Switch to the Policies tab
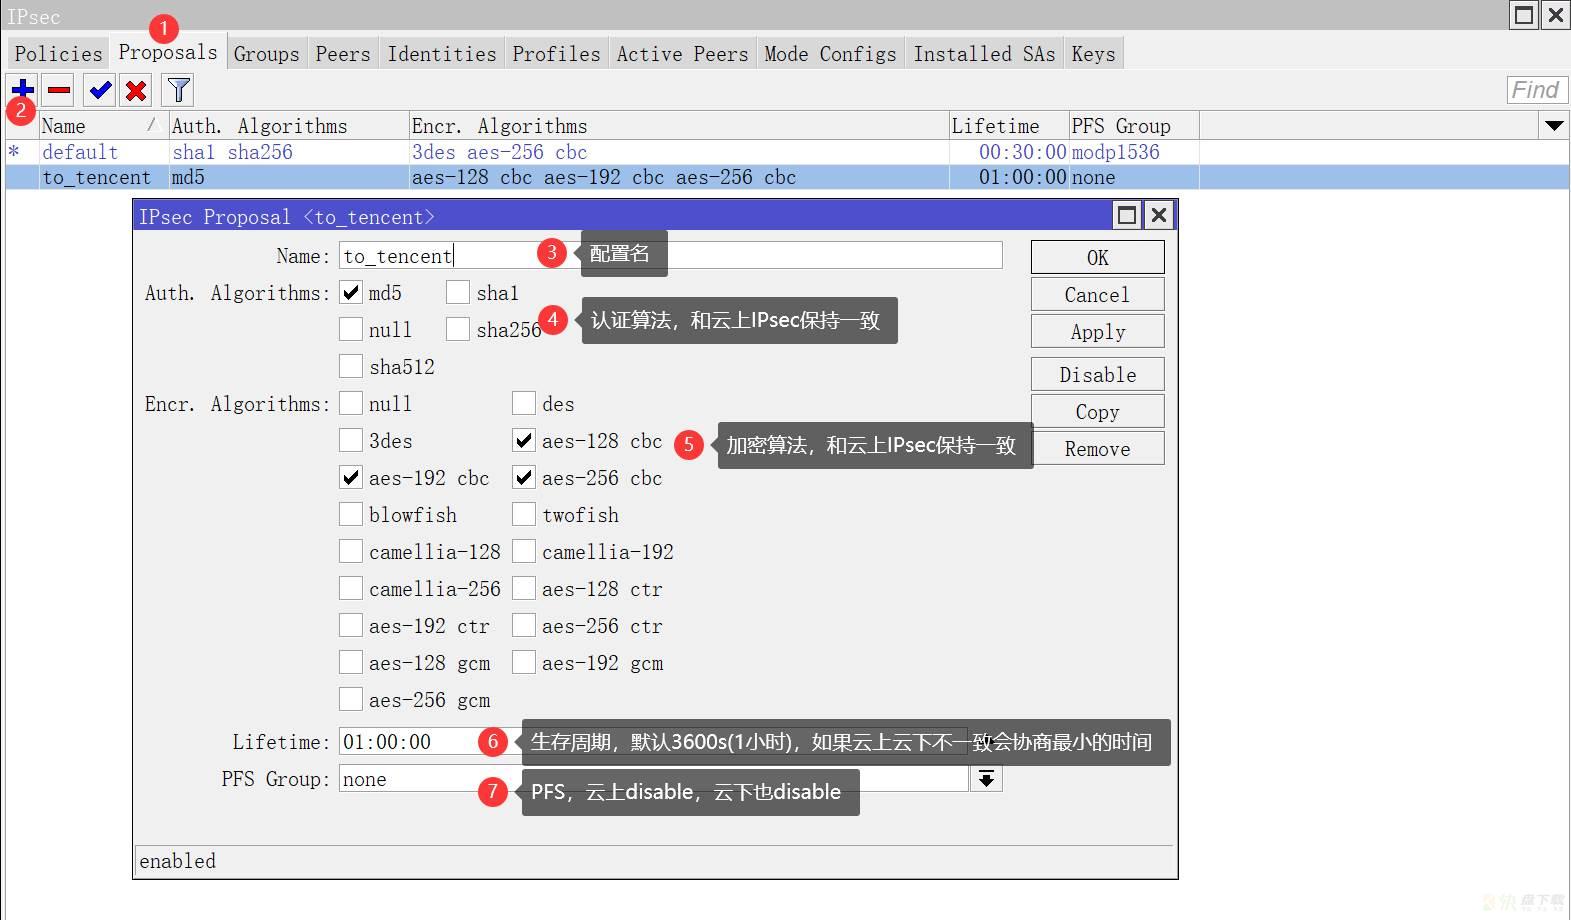Viewport: 1571px width, 920px height. tap(58, 54)
